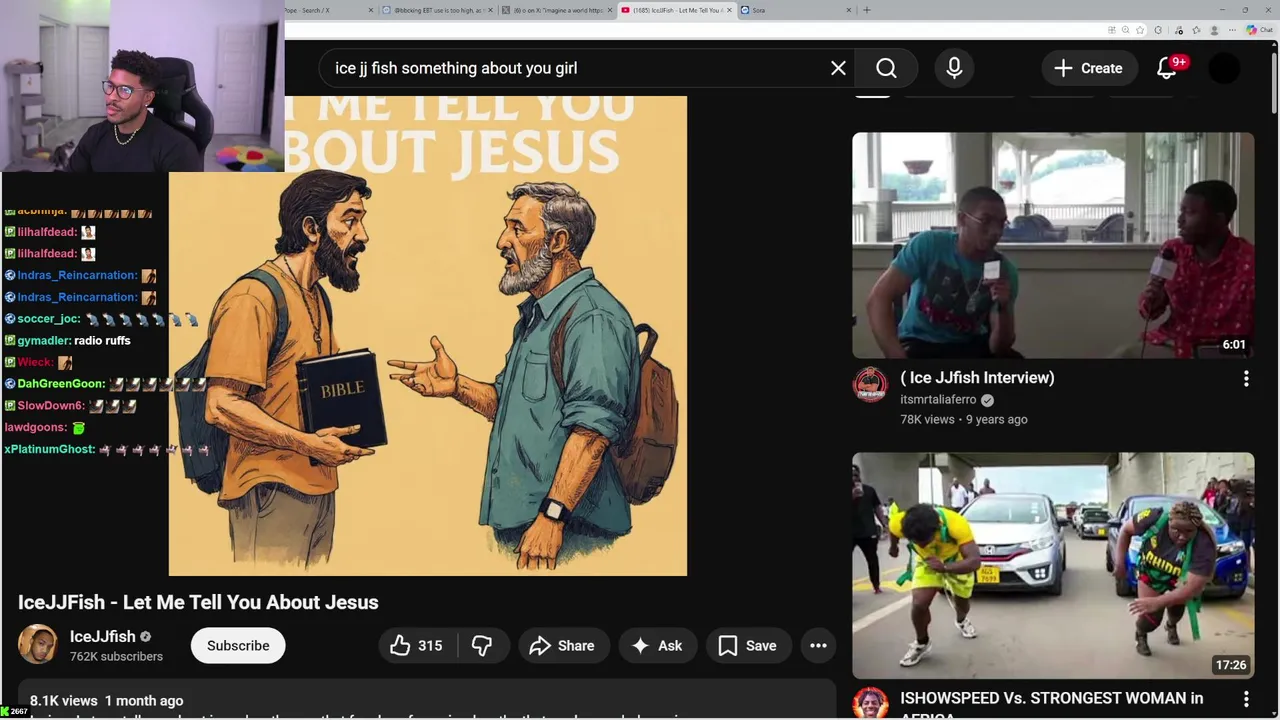This screenshot has height=720, width=1280.
Task: Open the notifications bell
Action: click(1167, 68)
